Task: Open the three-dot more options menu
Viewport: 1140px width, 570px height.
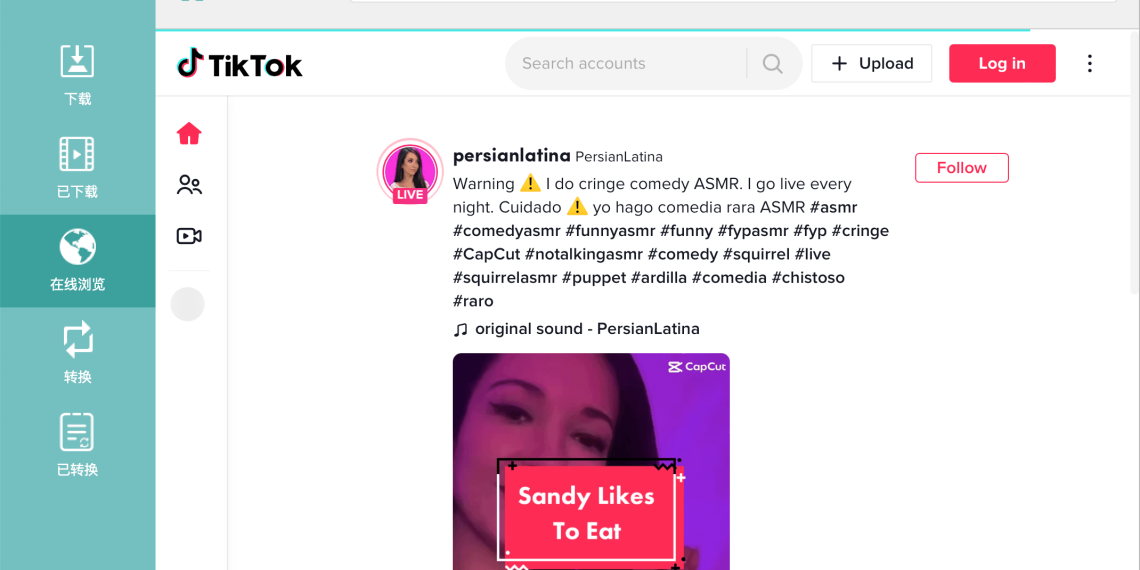Action: [1089, 64]
